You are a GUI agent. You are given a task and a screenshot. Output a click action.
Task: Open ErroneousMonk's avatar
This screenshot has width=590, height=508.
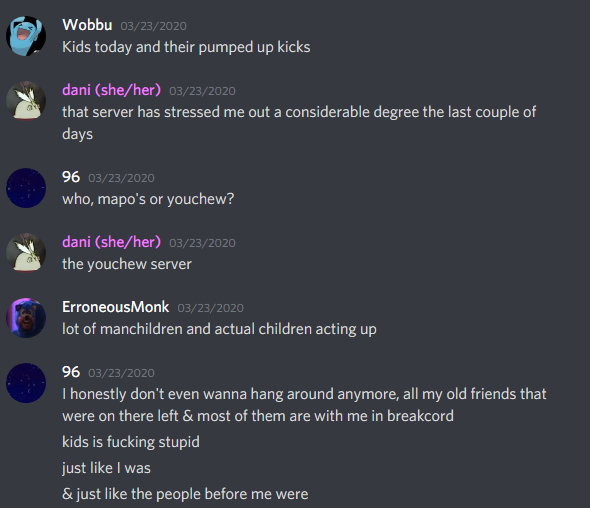coord(26,318)
